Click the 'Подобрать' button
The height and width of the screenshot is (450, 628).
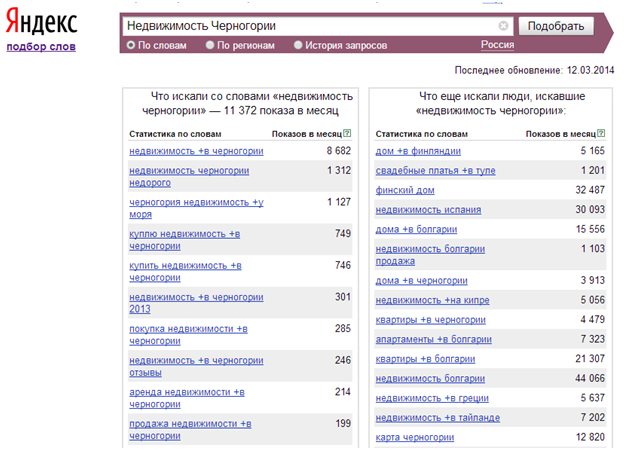[556, 26]
